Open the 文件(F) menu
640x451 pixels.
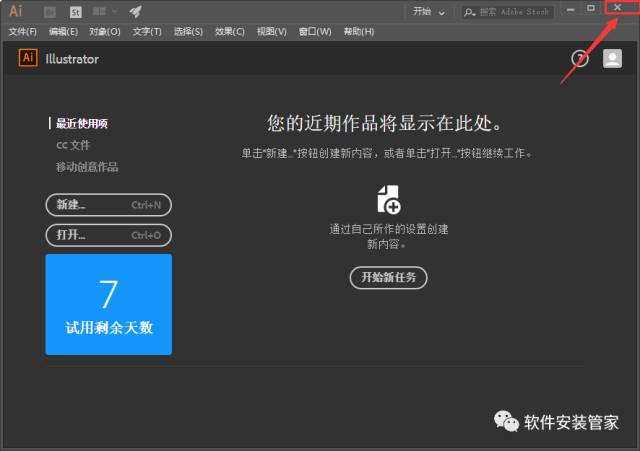pyautogui.click(x=22, y=31)
